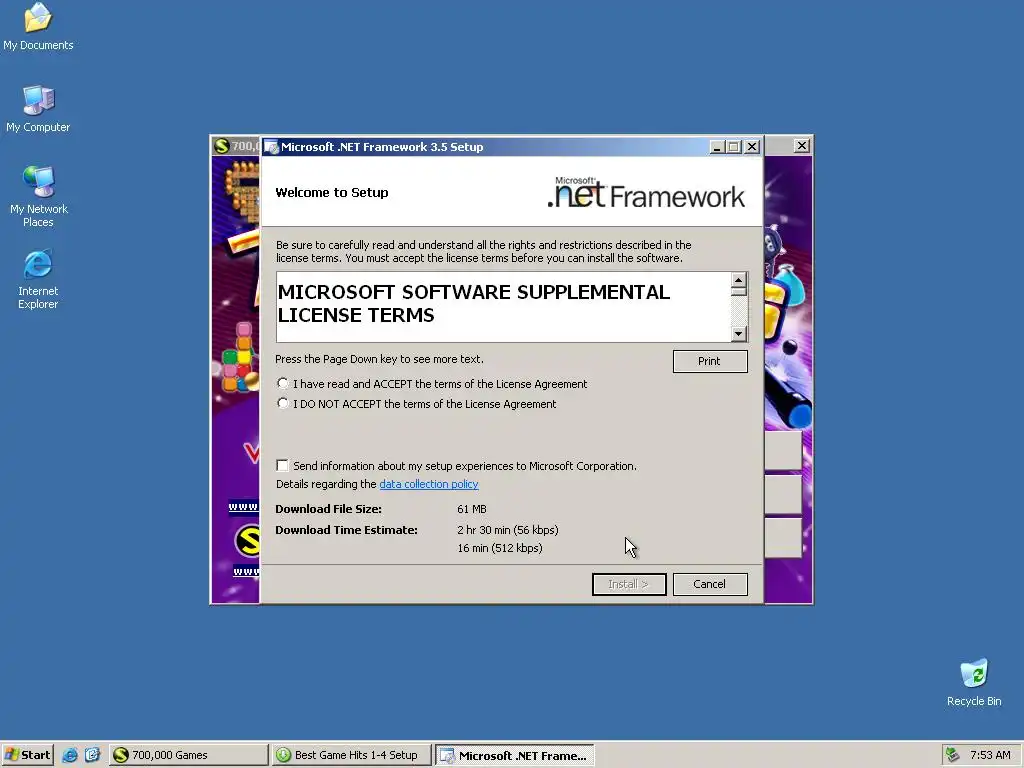Select the Recycle Bin desktop icon

pyautogui.click(x=974, y=682)
